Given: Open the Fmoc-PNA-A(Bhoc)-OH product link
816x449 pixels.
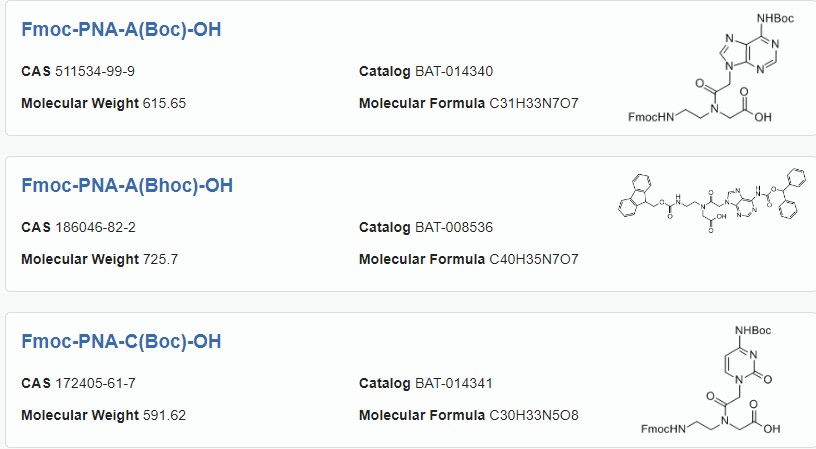Looking at the screenshot, I should [x=127, y=185].
